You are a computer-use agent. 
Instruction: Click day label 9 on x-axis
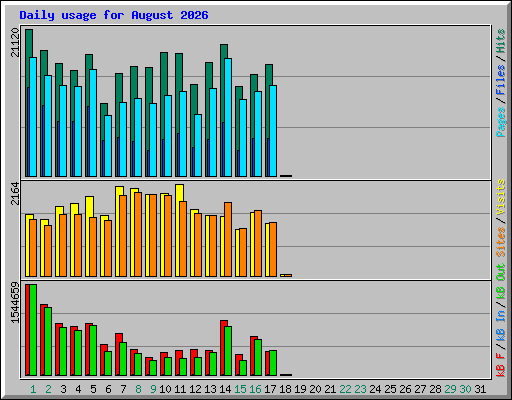[153, 389]
